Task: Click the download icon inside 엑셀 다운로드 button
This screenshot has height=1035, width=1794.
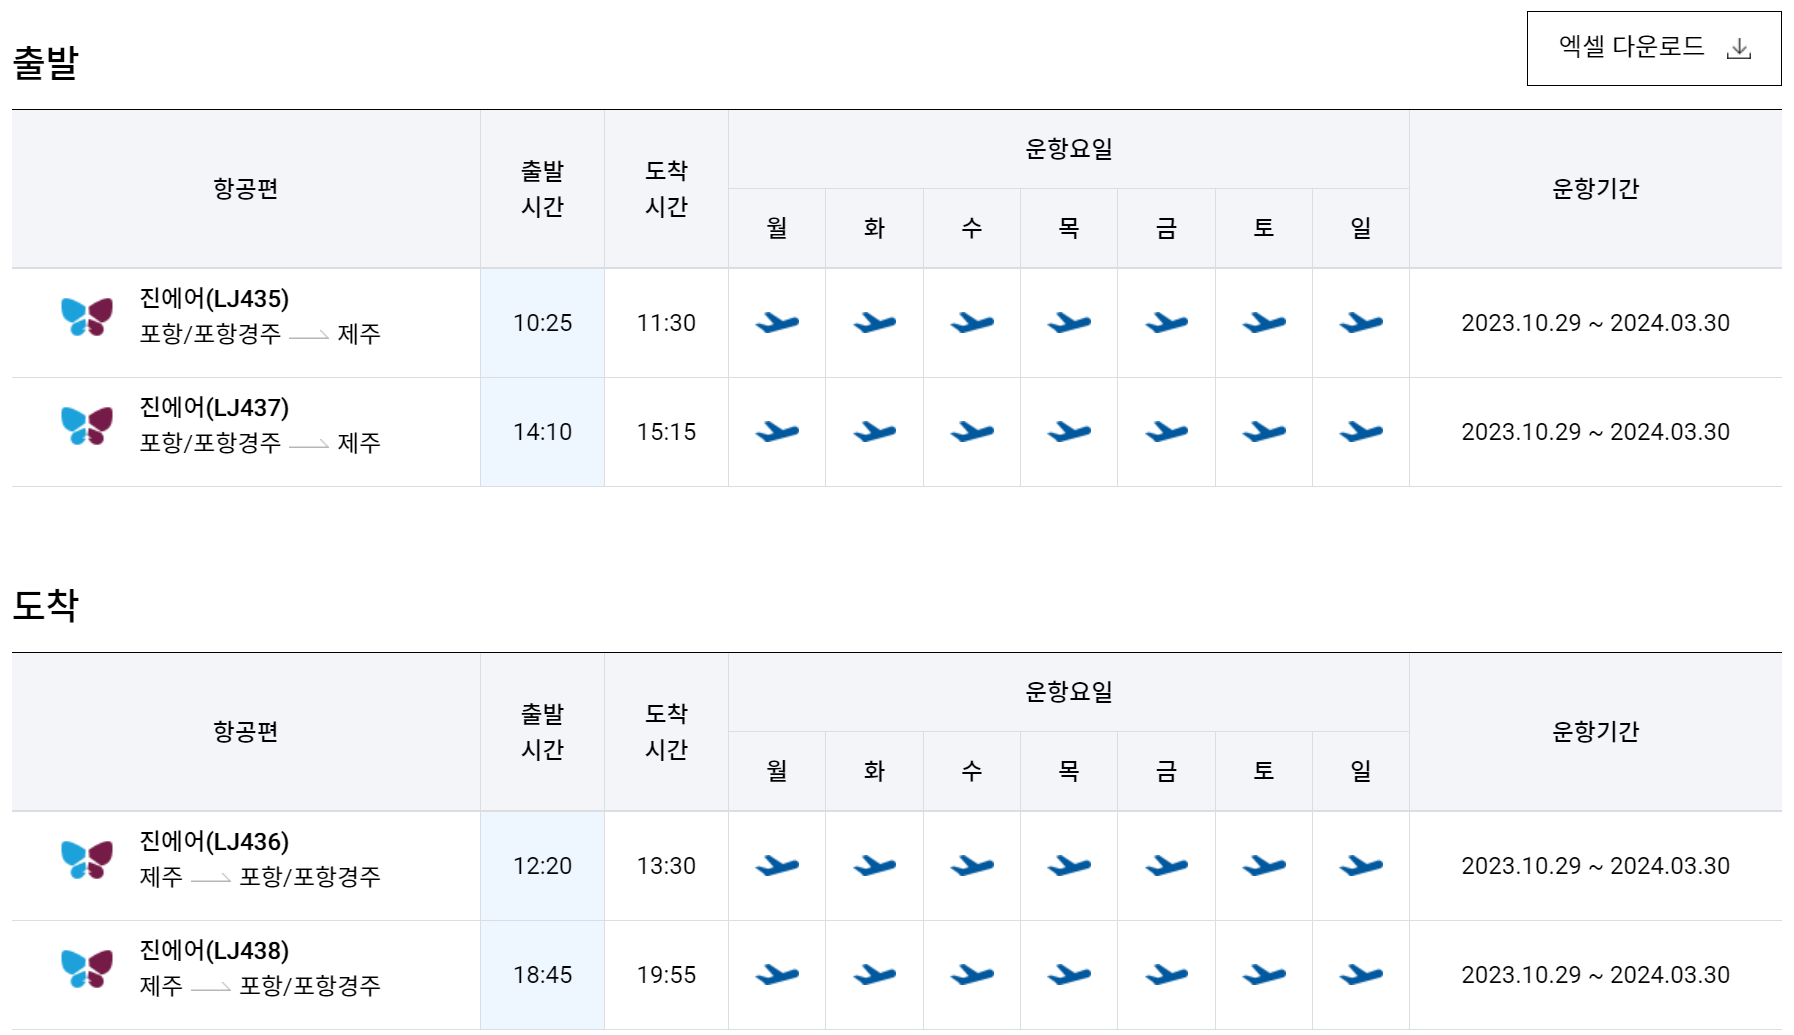Action: pos(1740,46)
